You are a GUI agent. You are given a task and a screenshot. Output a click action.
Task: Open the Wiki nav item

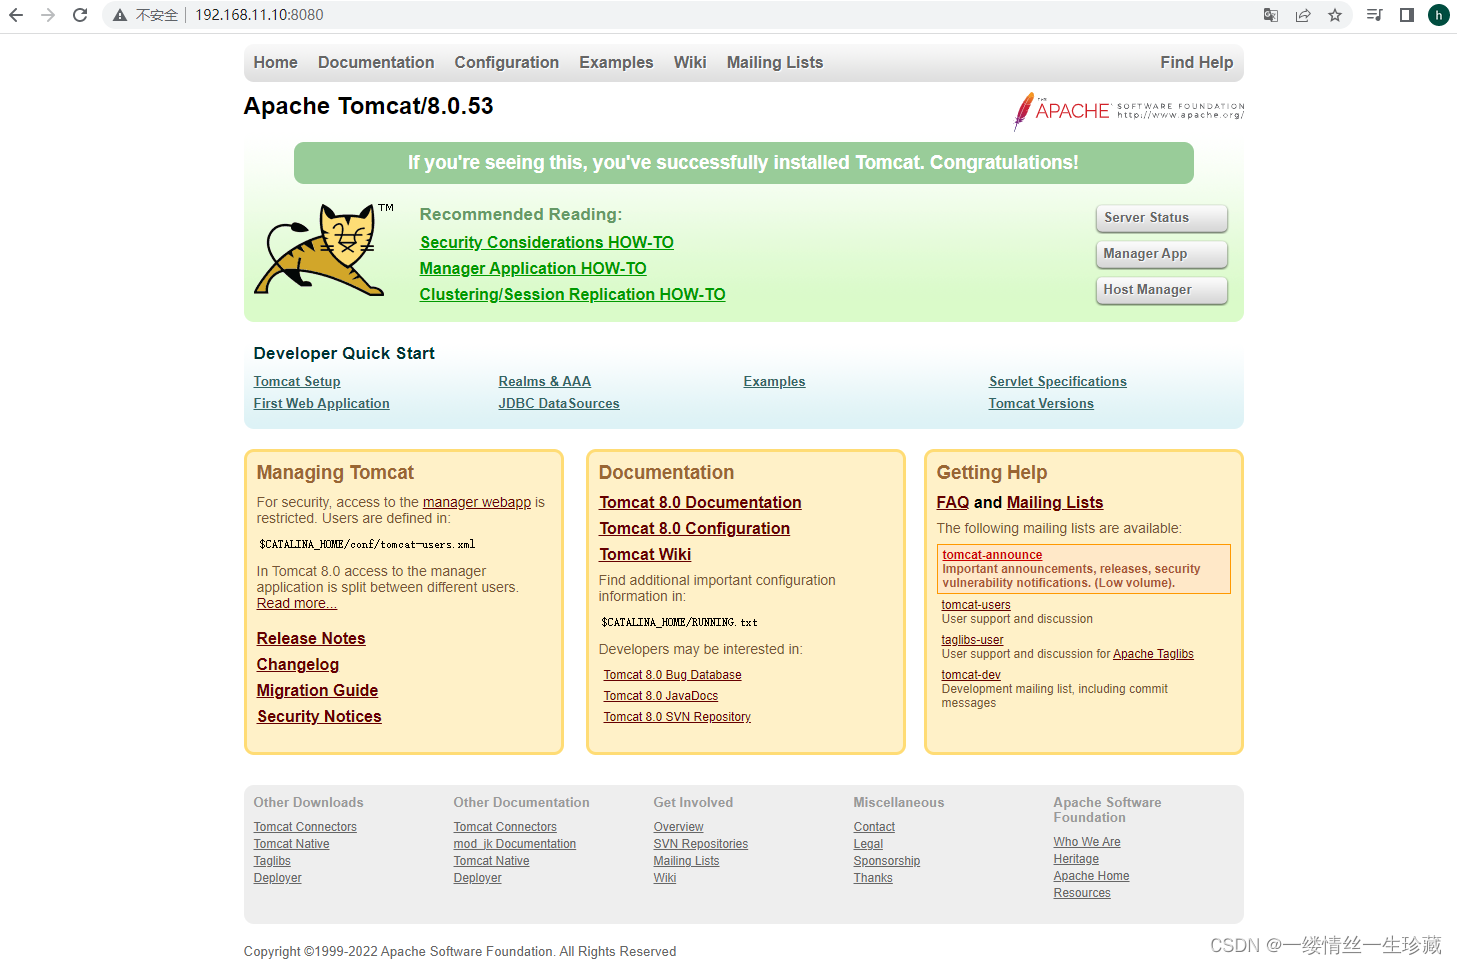[690, 62]
